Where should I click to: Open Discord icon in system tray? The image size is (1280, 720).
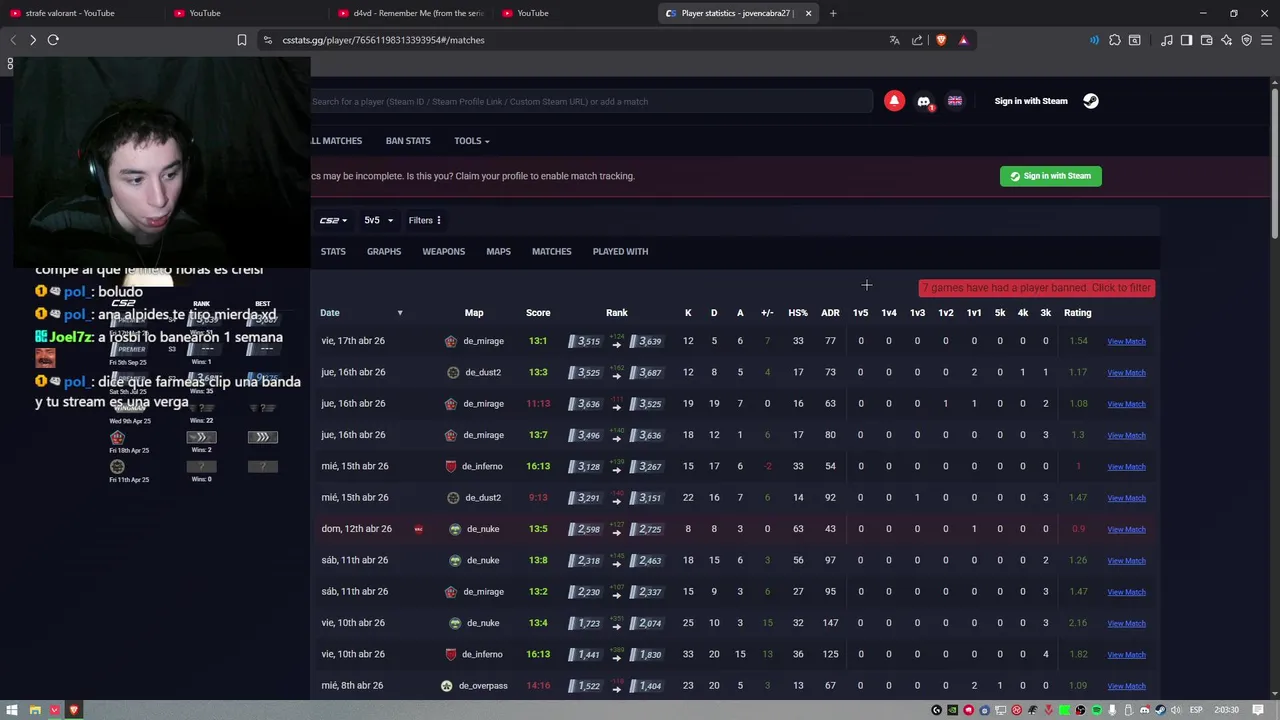pos(1144,710)
